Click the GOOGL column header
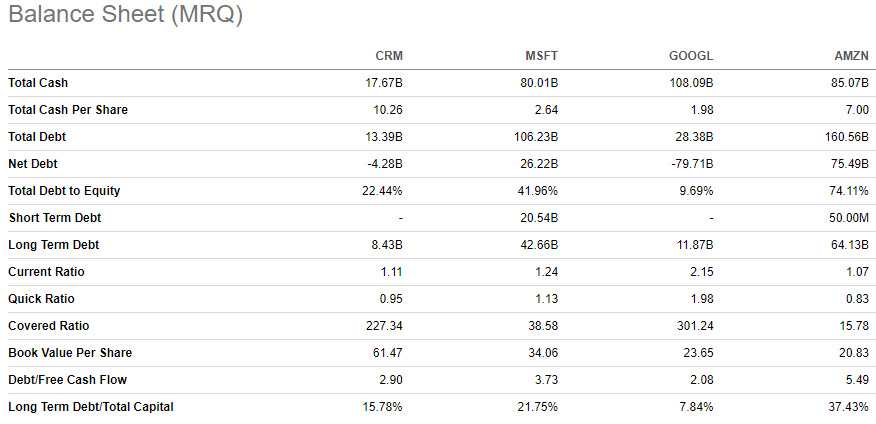Viewport: 876px width, 424px height. tap(691, 56)
